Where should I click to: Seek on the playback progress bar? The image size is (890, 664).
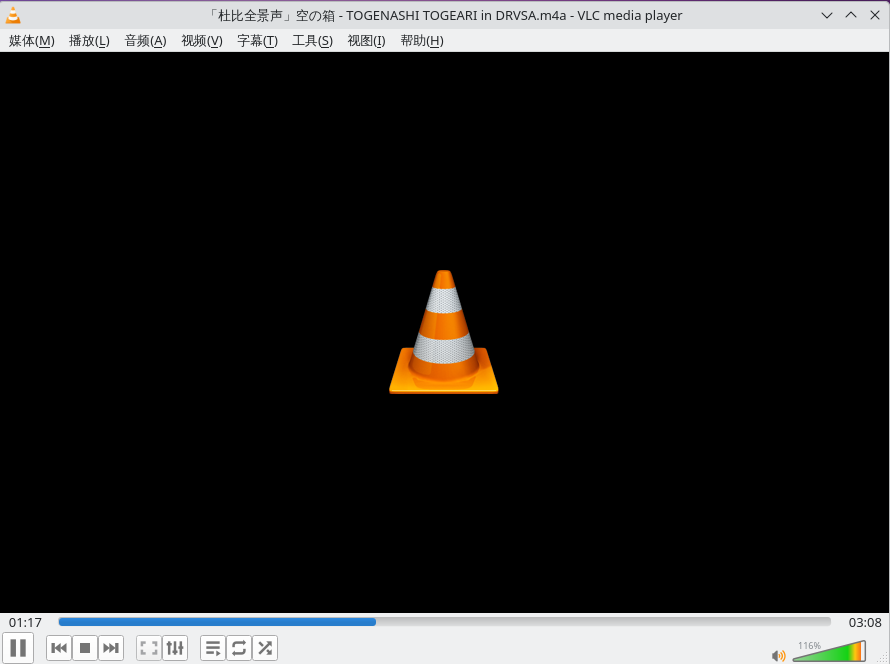click(444, 622)
